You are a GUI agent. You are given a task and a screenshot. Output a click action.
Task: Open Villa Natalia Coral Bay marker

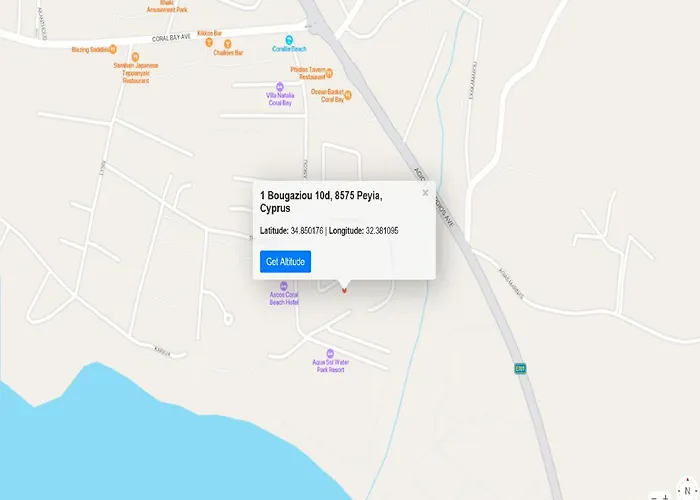[279, 86]
